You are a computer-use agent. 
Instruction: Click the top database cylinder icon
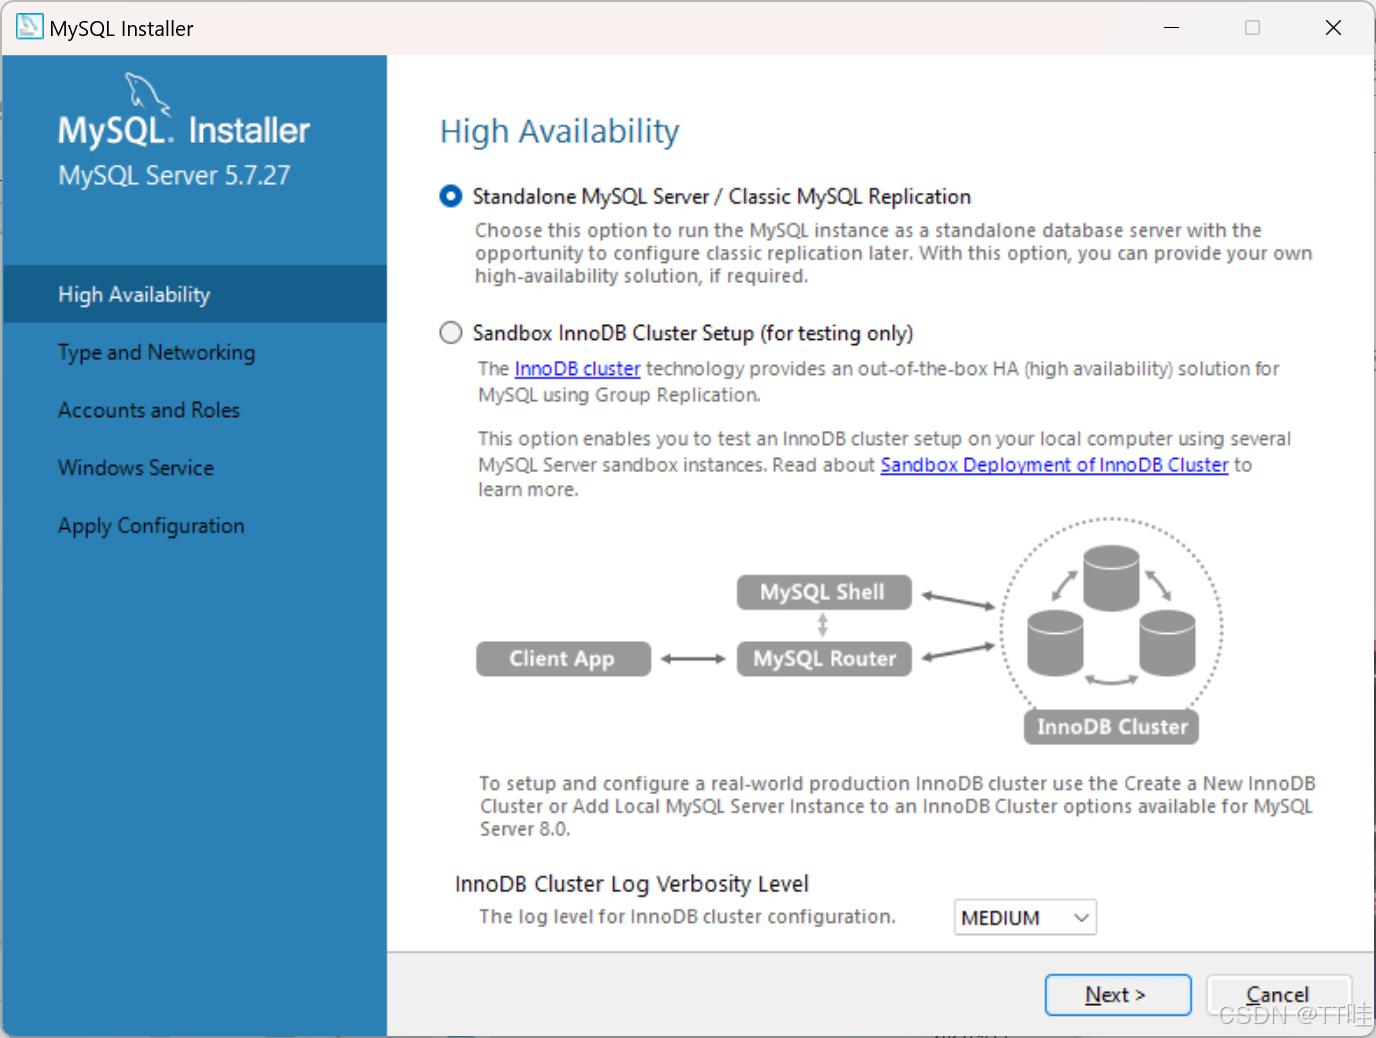tap(1111, 578)
